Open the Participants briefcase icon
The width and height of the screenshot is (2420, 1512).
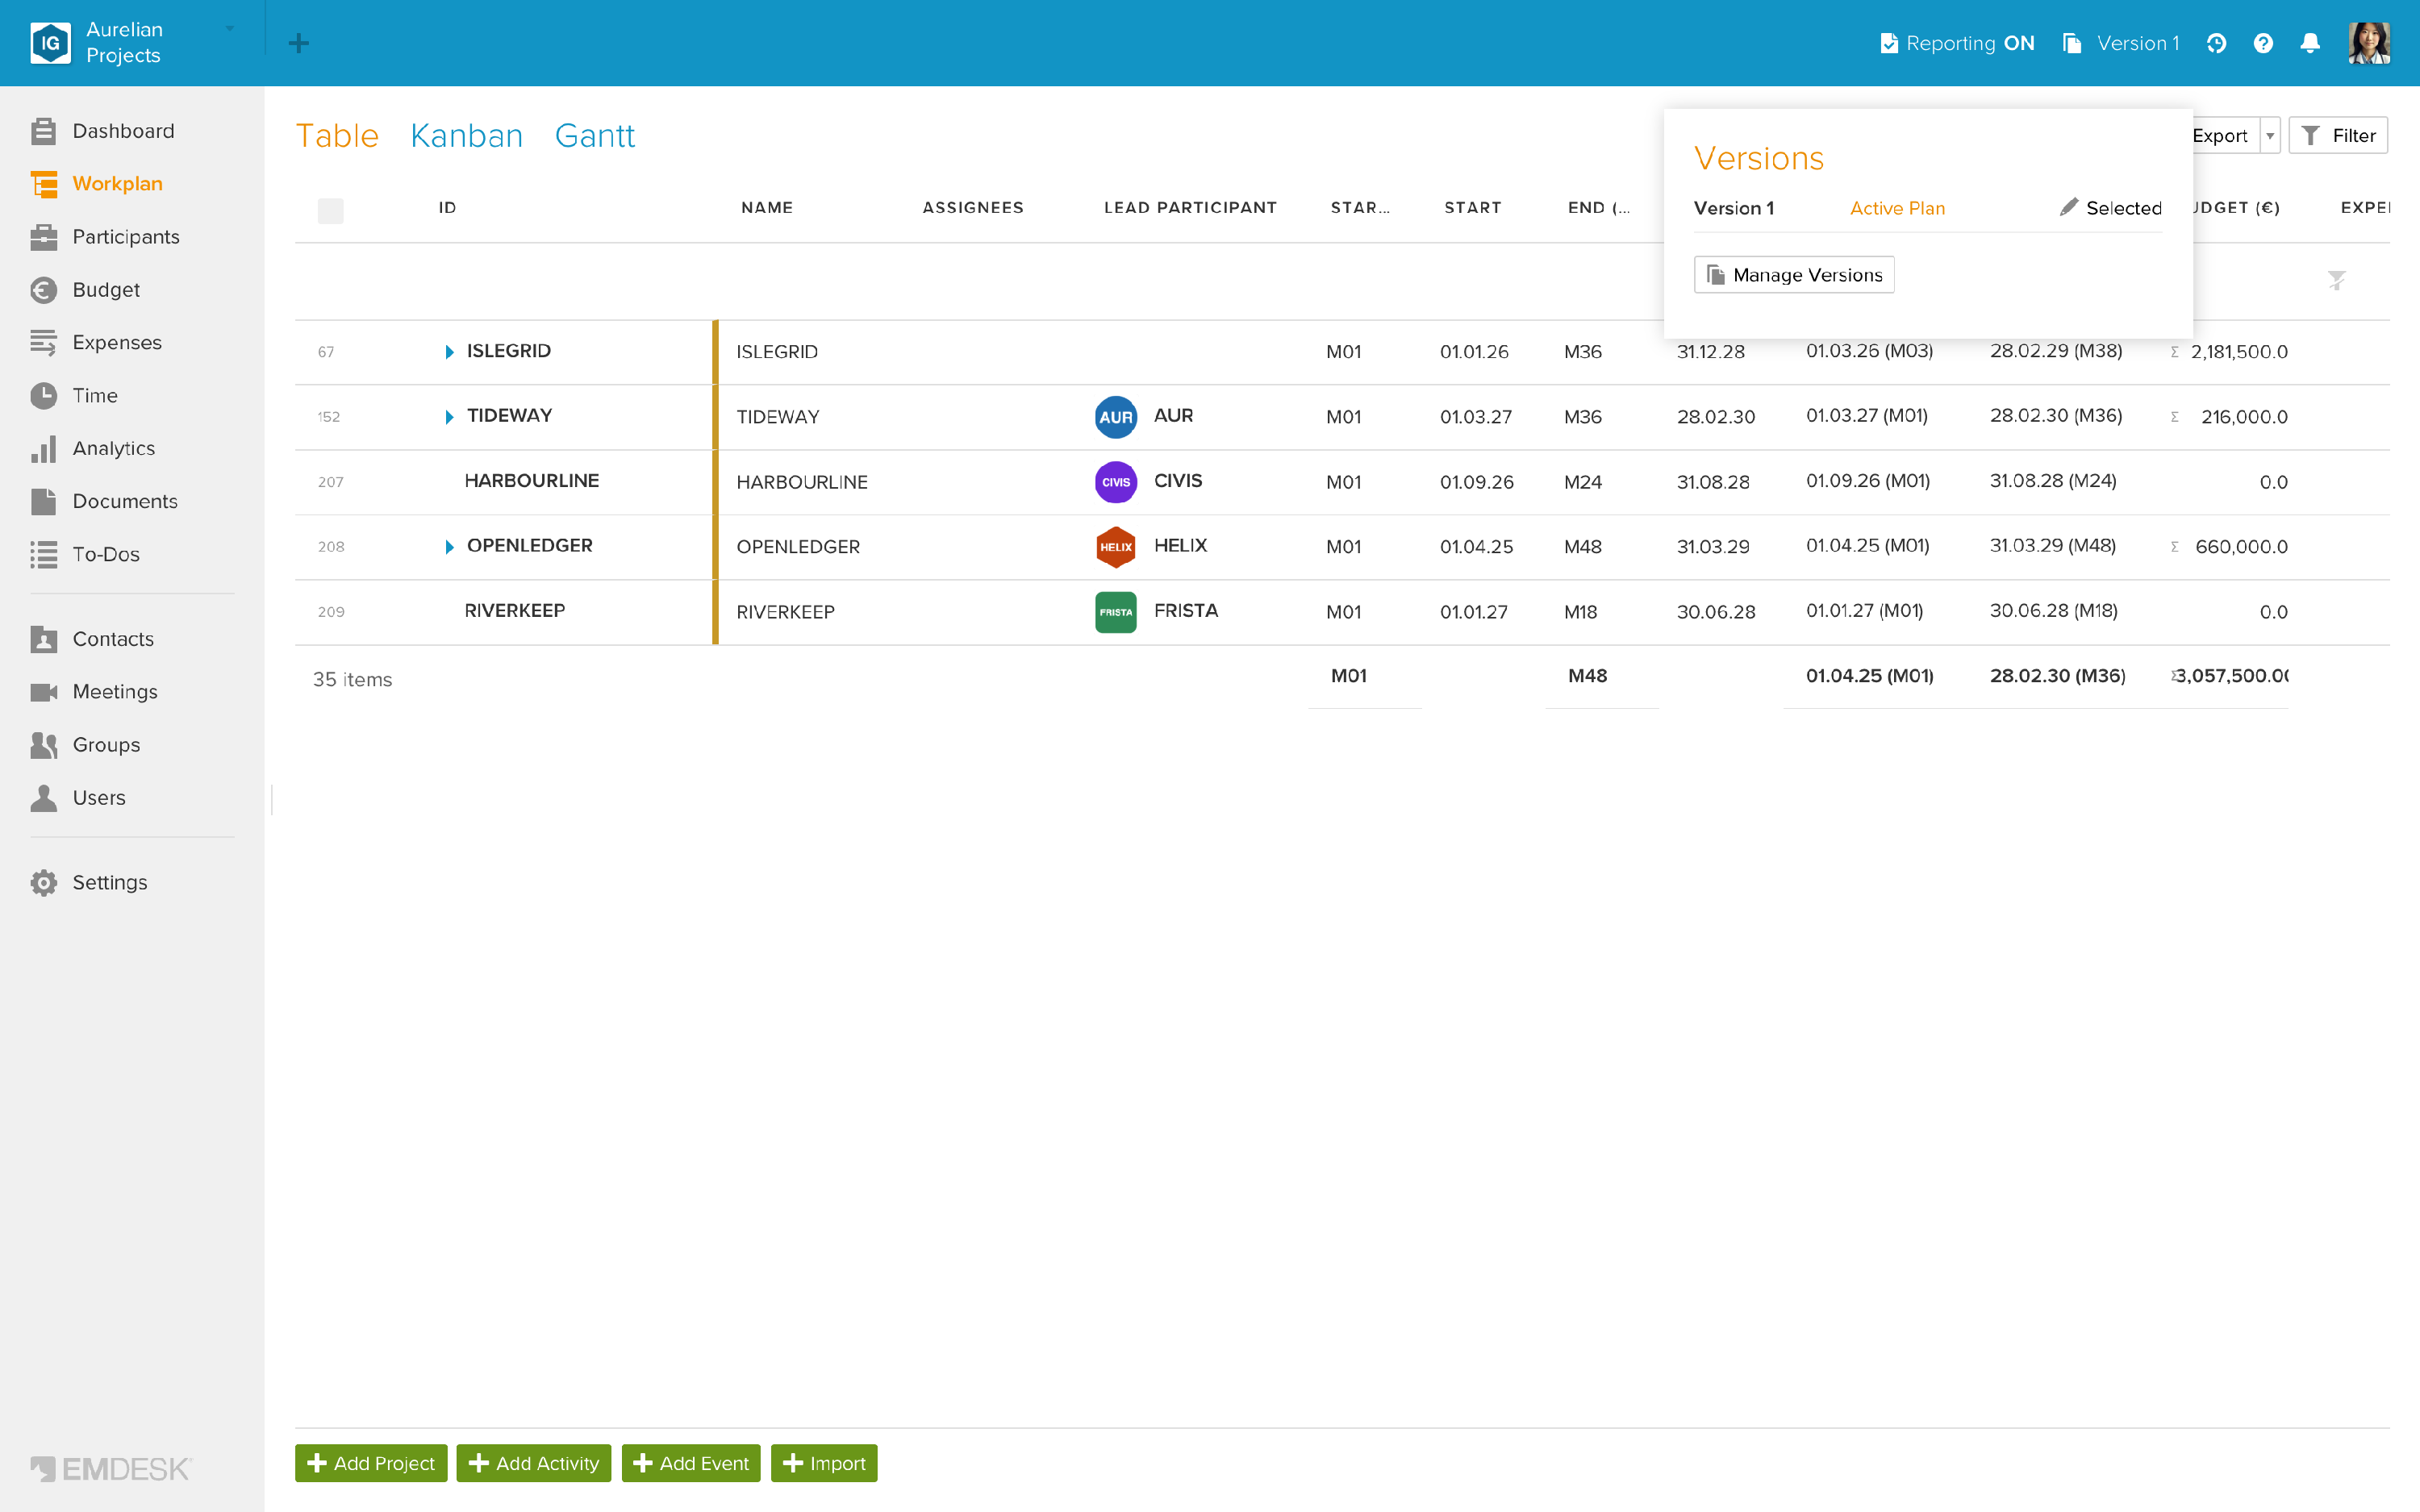(43, 237)
